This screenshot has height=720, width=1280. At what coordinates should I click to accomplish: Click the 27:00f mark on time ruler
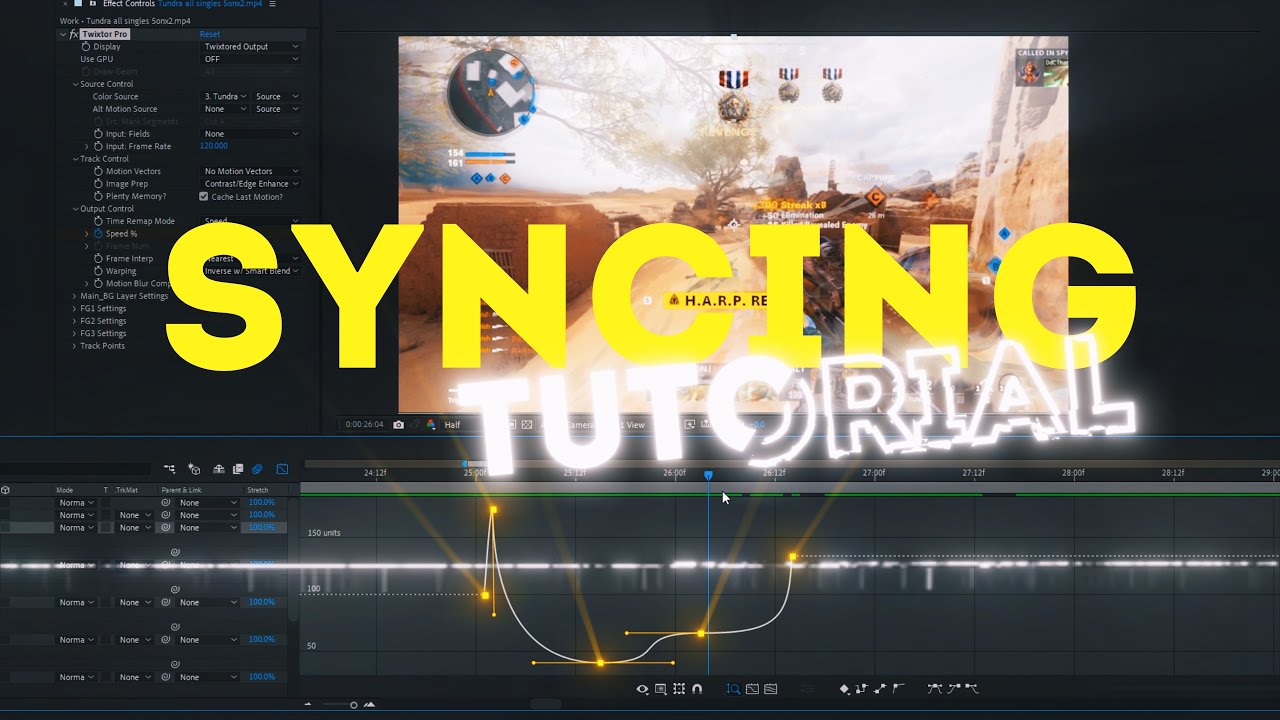pyautogui.click(x=874, y=473)
